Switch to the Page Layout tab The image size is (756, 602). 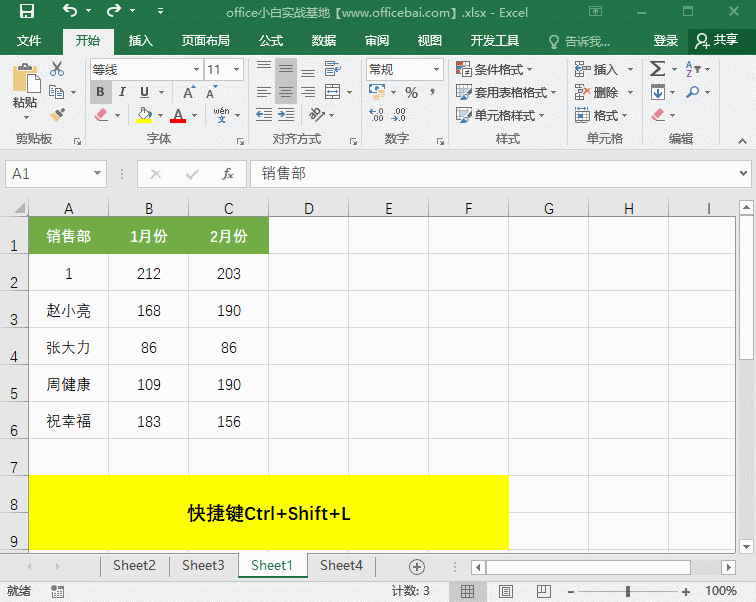206,41
